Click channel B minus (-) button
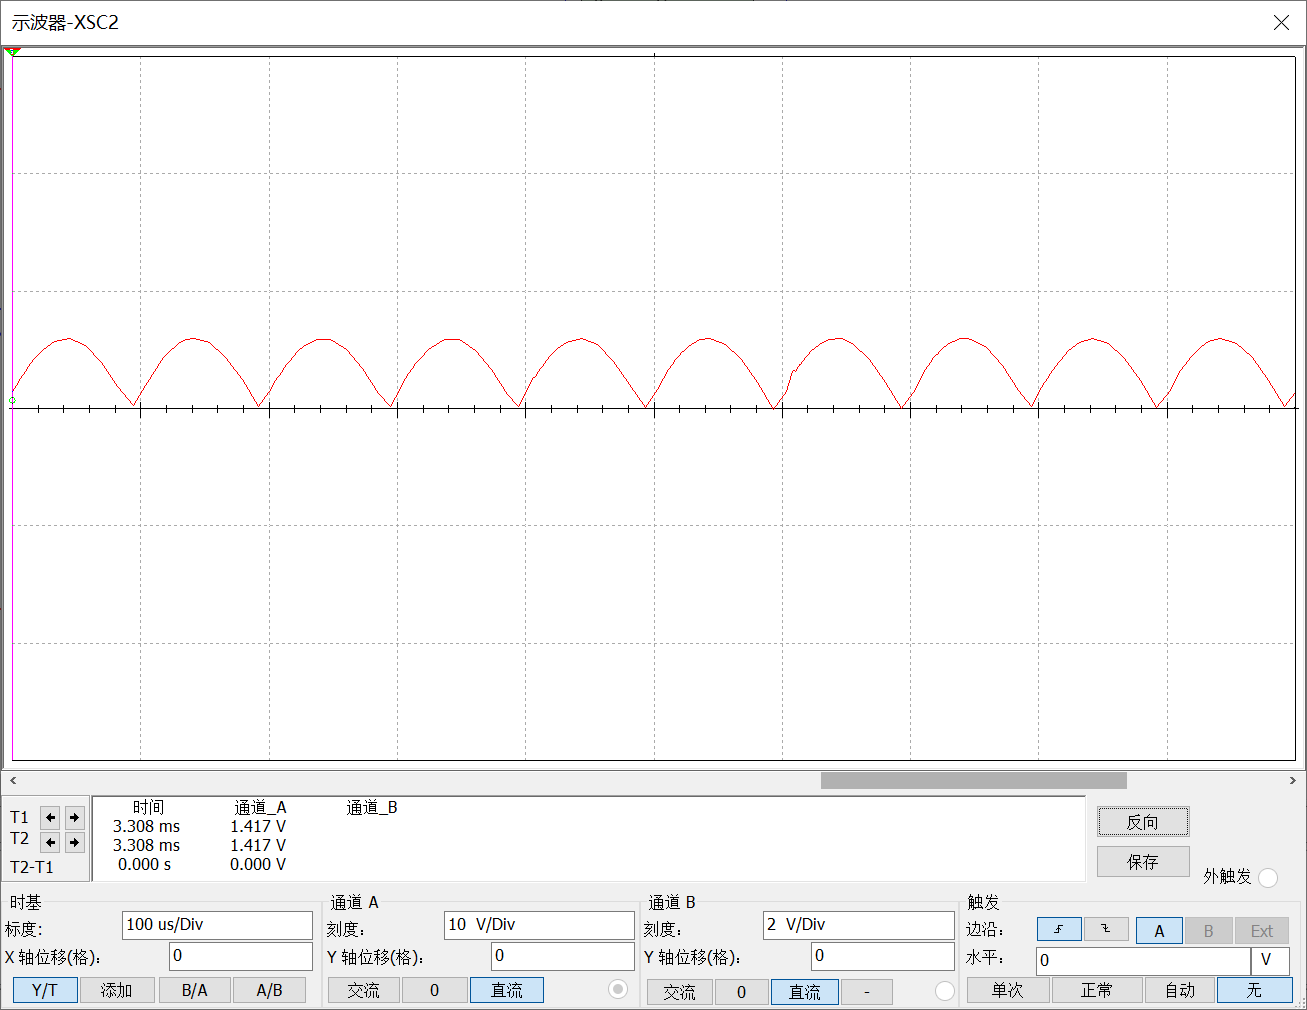This screenshot has width=1307, height=1010. (866, 992)
